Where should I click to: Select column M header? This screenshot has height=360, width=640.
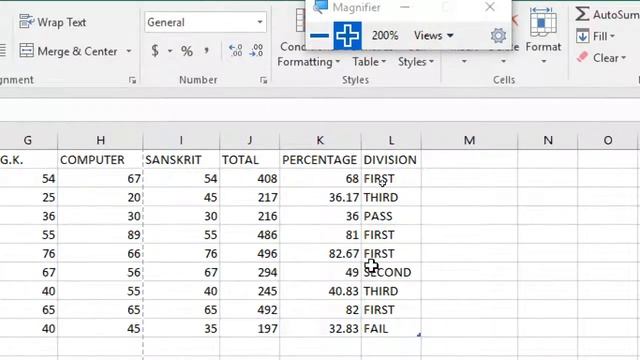click(469, 140)
